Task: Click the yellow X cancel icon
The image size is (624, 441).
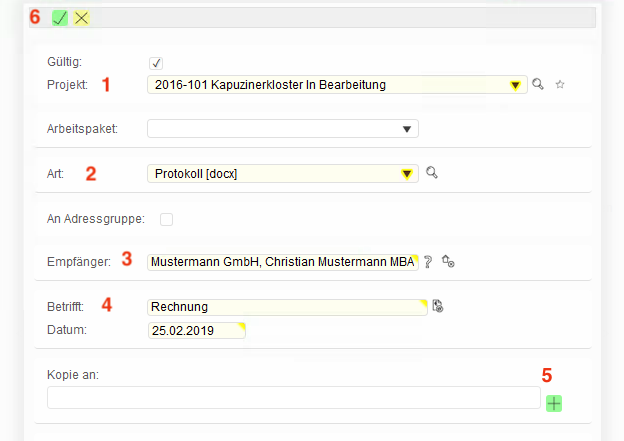Action: [81, 18]
